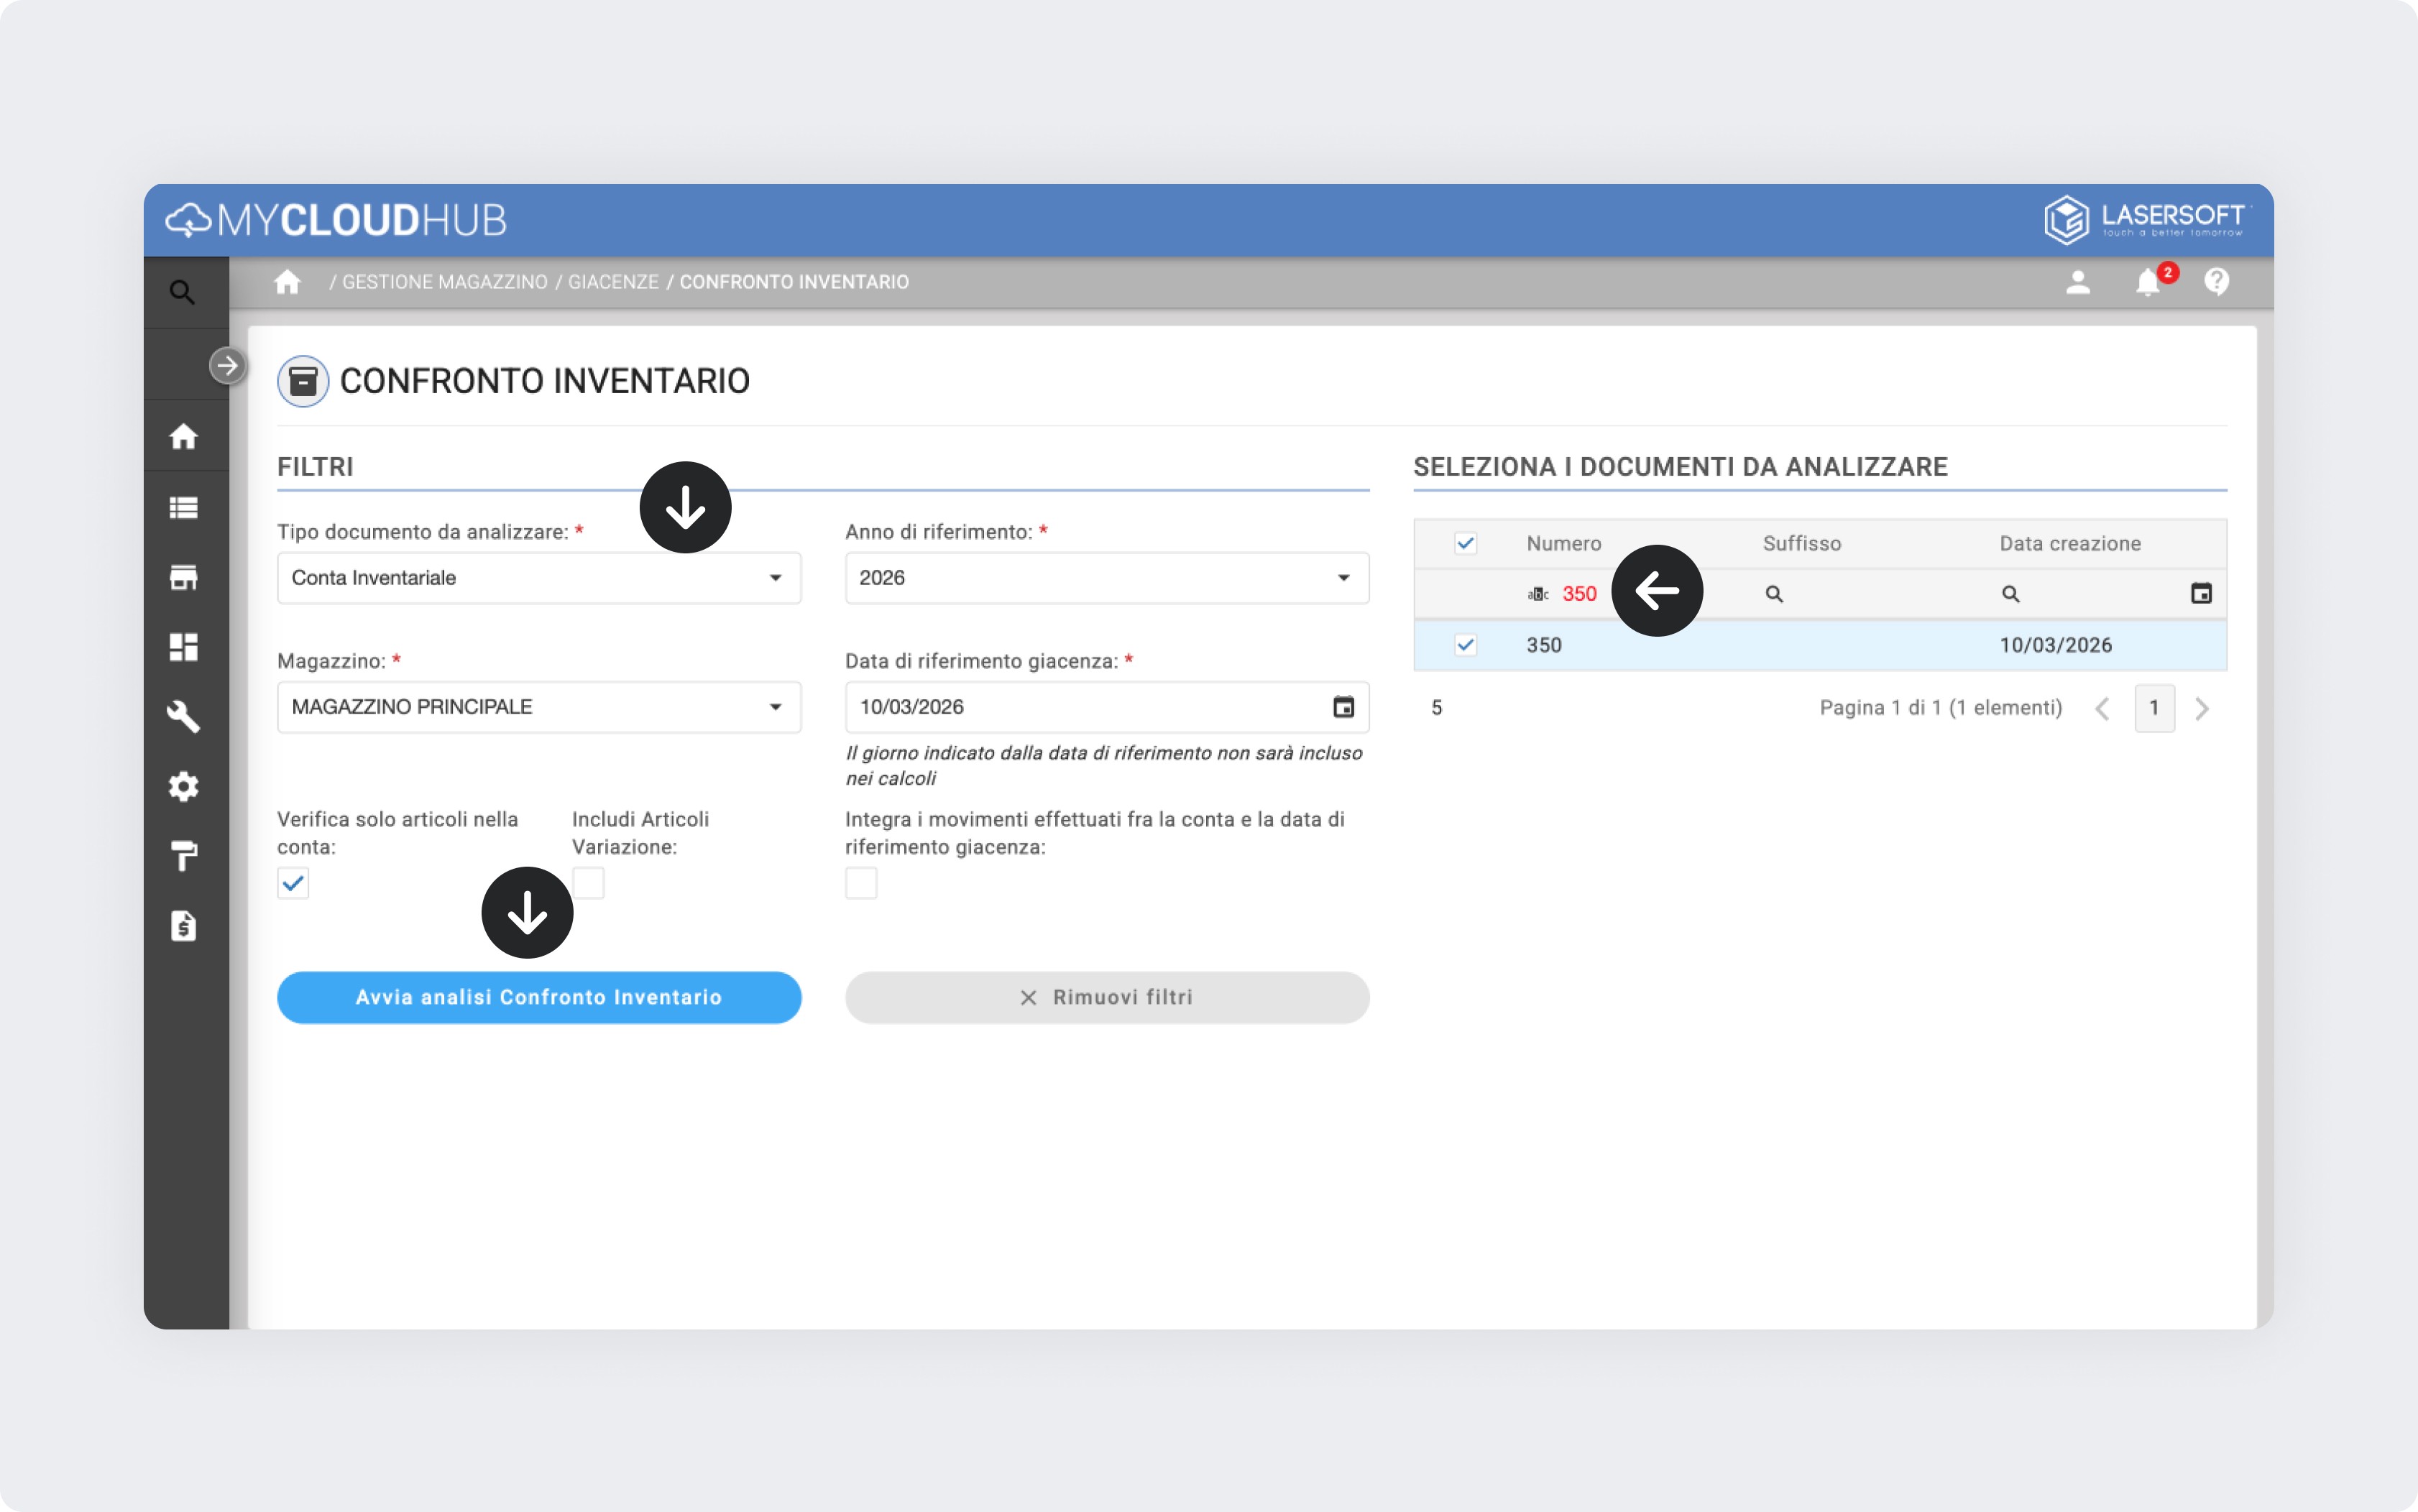Enable Includi Articoli Variazione checkbox
Viewport: 2418px width, 1512px height.
tap(588, 883)
